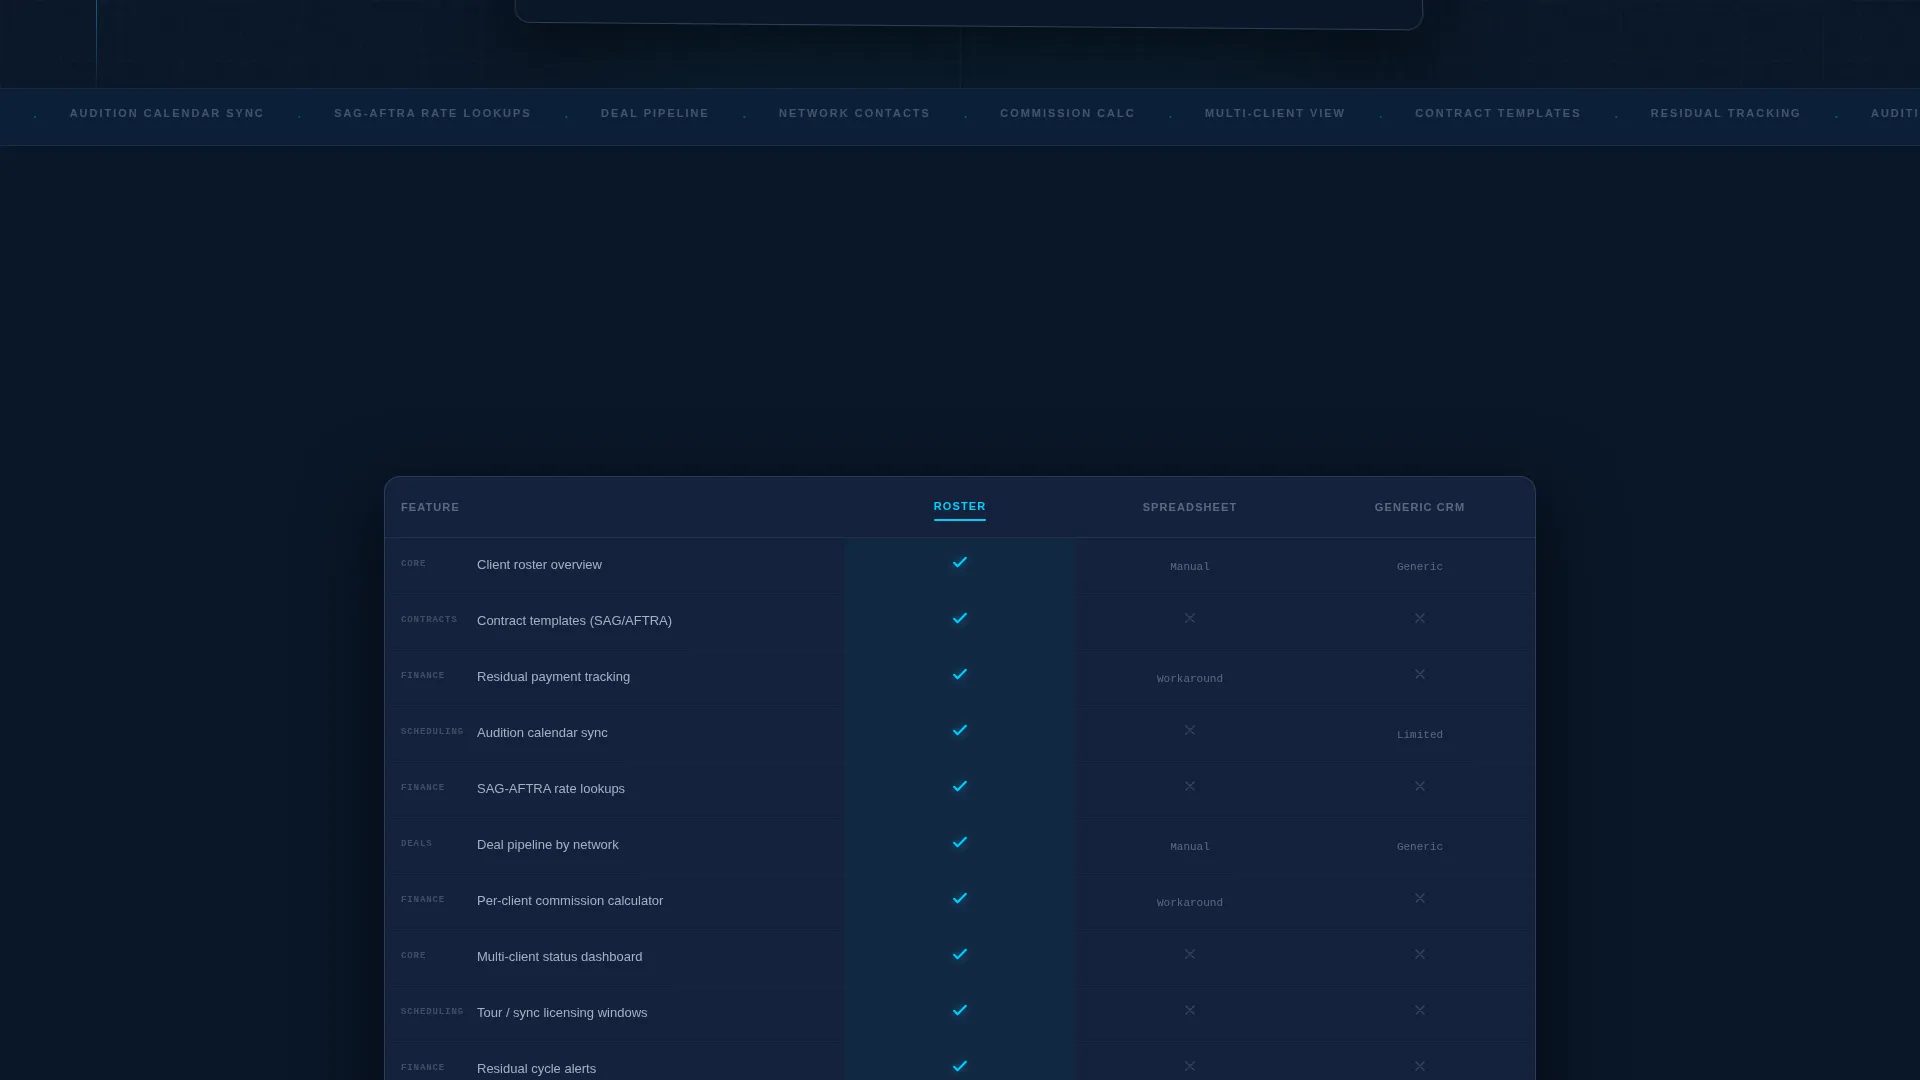Click Generic in the Deal pipeline row
1920x1080 pixels.
(x=1420, y=847)
